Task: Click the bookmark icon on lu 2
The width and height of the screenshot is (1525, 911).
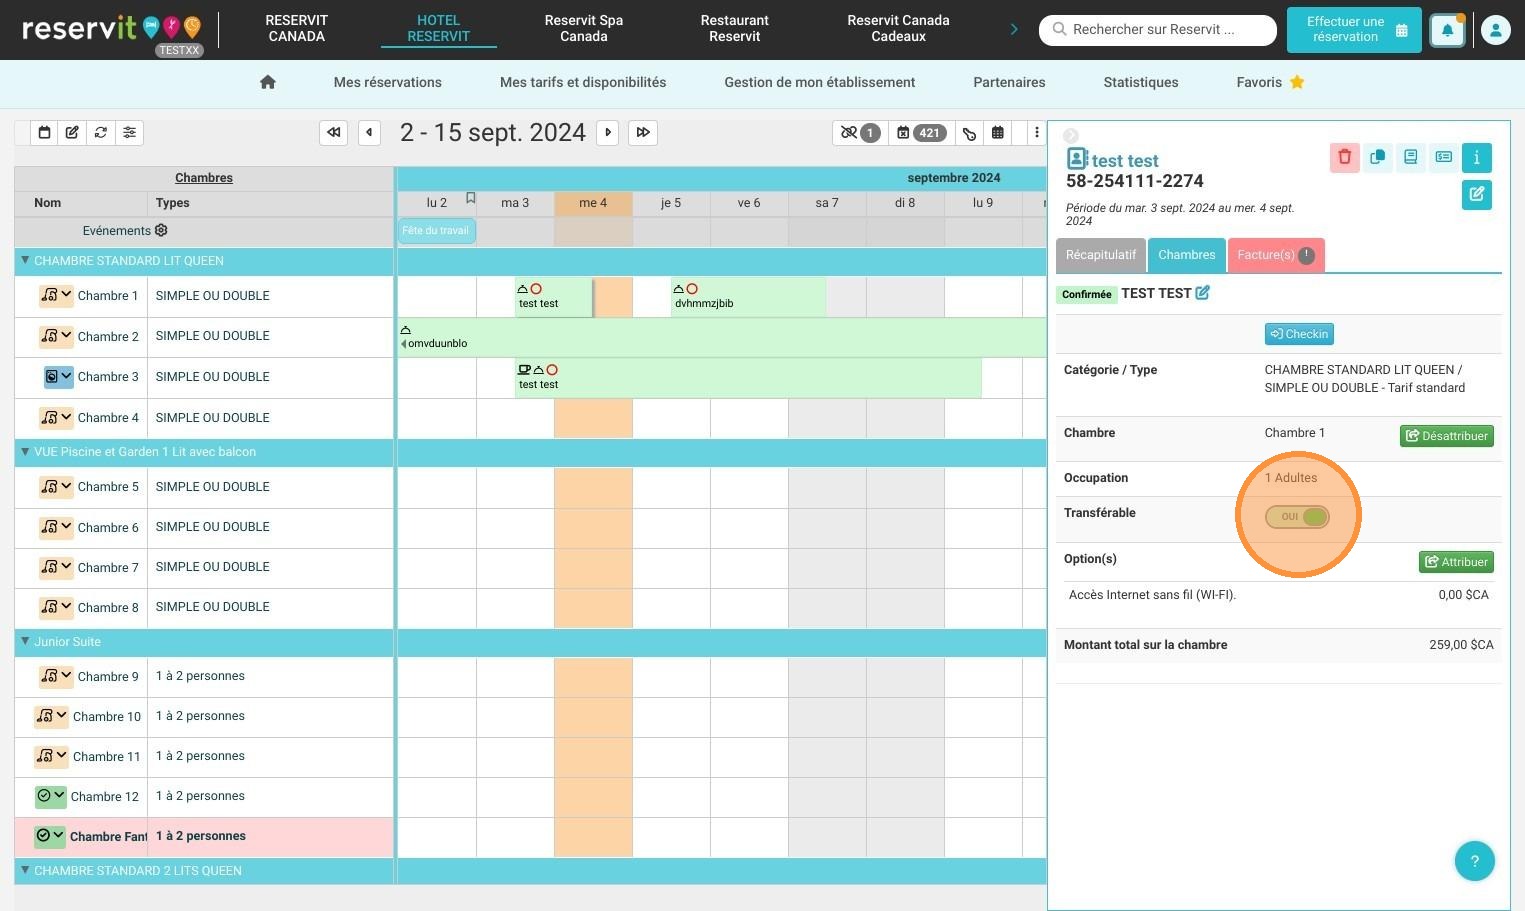Action: click(x=471, y=198)
